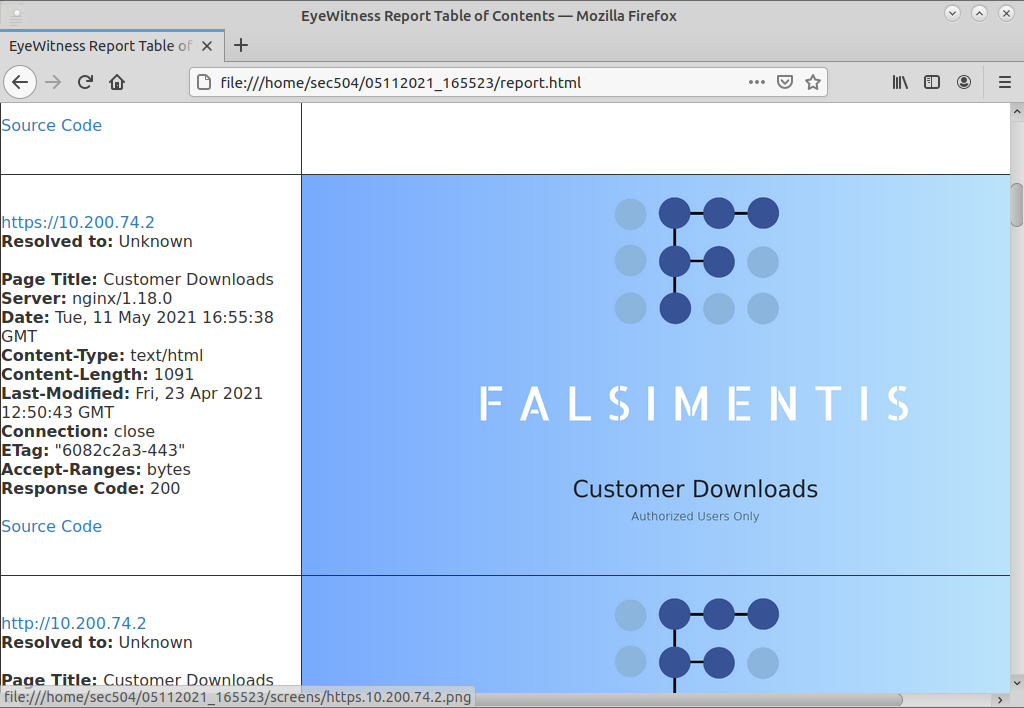Minimize the Firefox window

tap(952, 13)
